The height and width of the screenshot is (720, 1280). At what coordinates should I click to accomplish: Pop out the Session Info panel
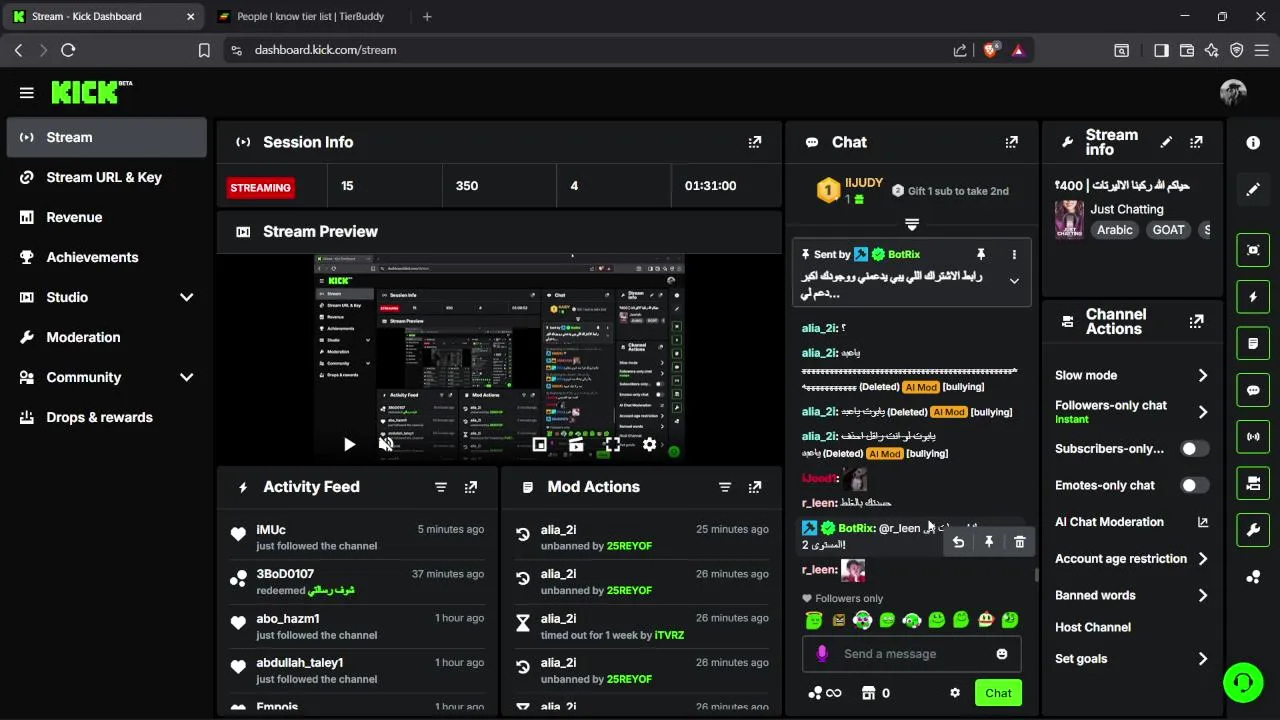click(755, 142)
